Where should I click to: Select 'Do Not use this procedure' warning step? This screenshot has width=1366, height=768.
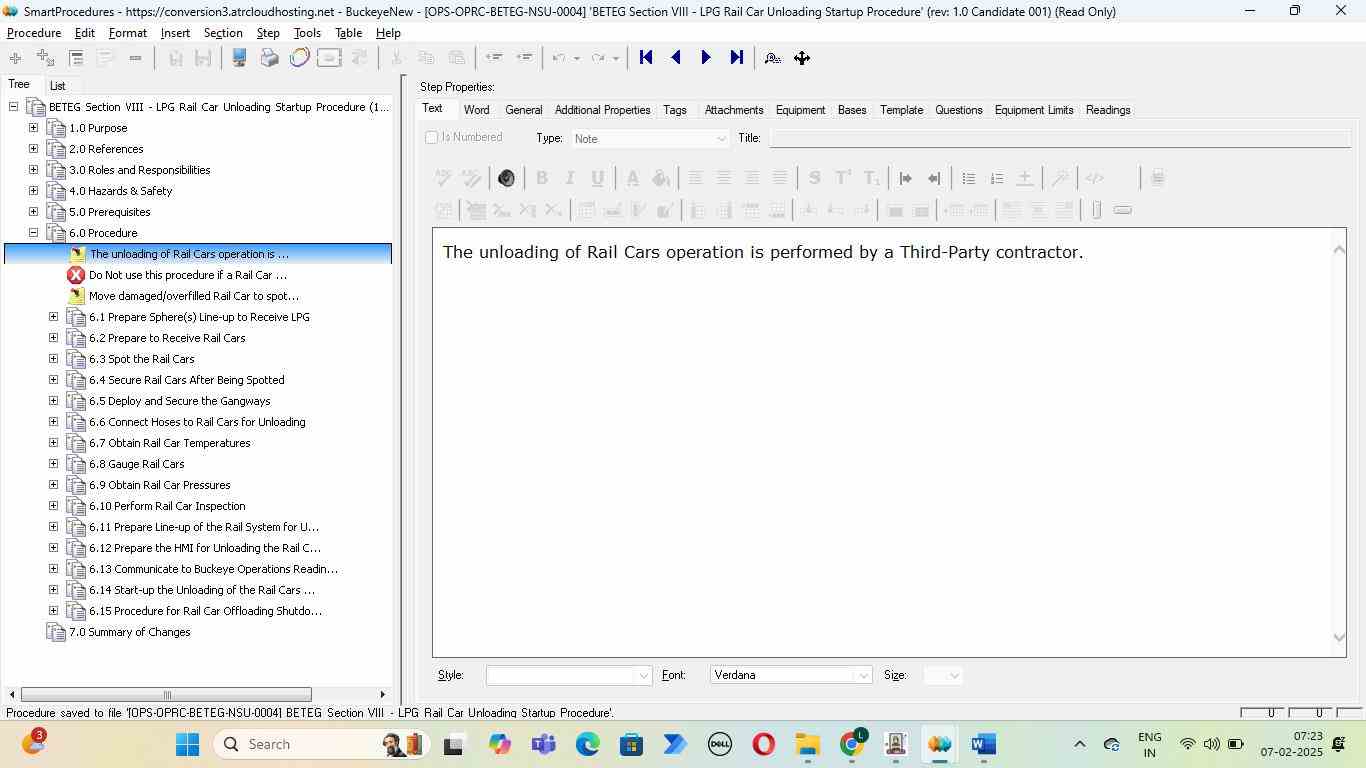tap(188, 275)
